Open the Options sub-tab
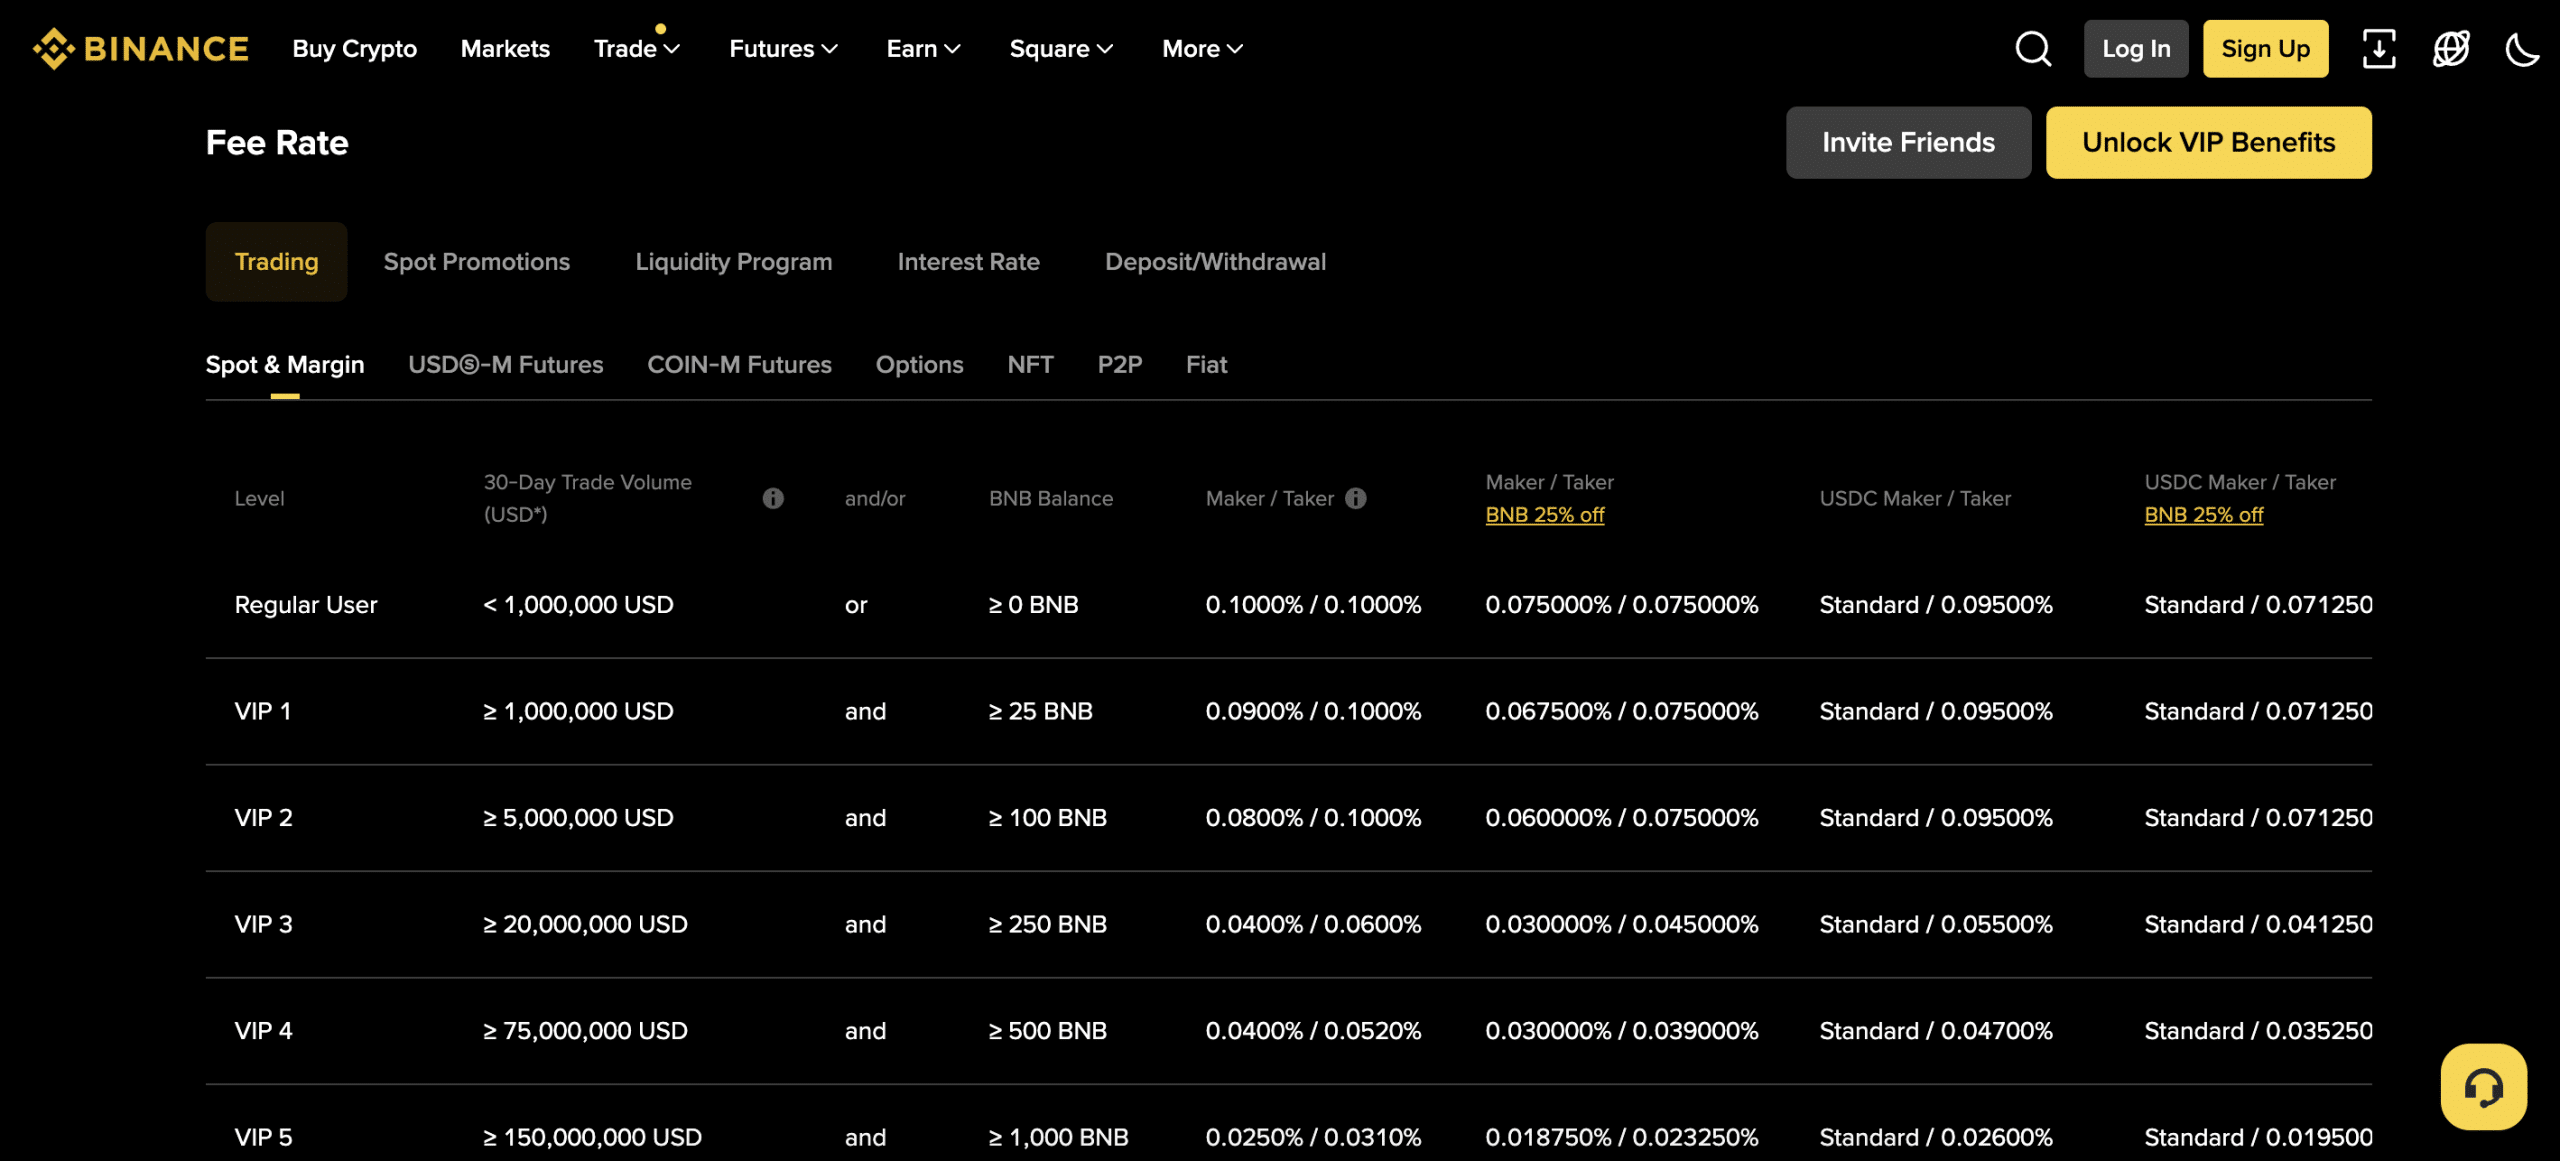Screen dimensions: 2560x1161 tap(919, 364)
